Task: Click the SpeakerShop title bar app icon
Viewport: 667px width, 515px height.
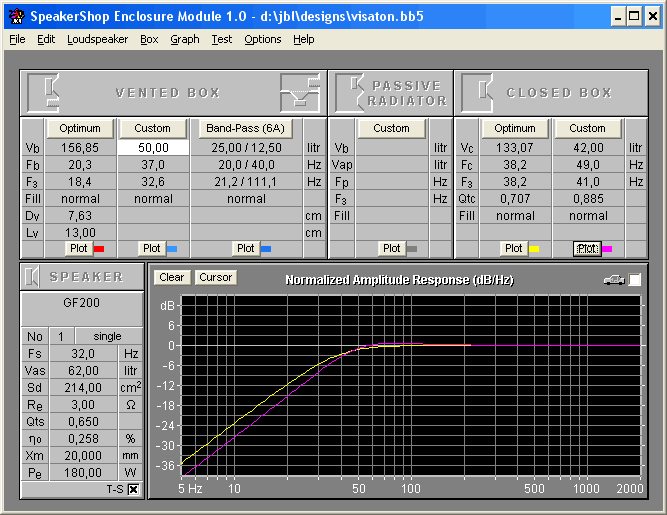Action: (x=17, y=16)
